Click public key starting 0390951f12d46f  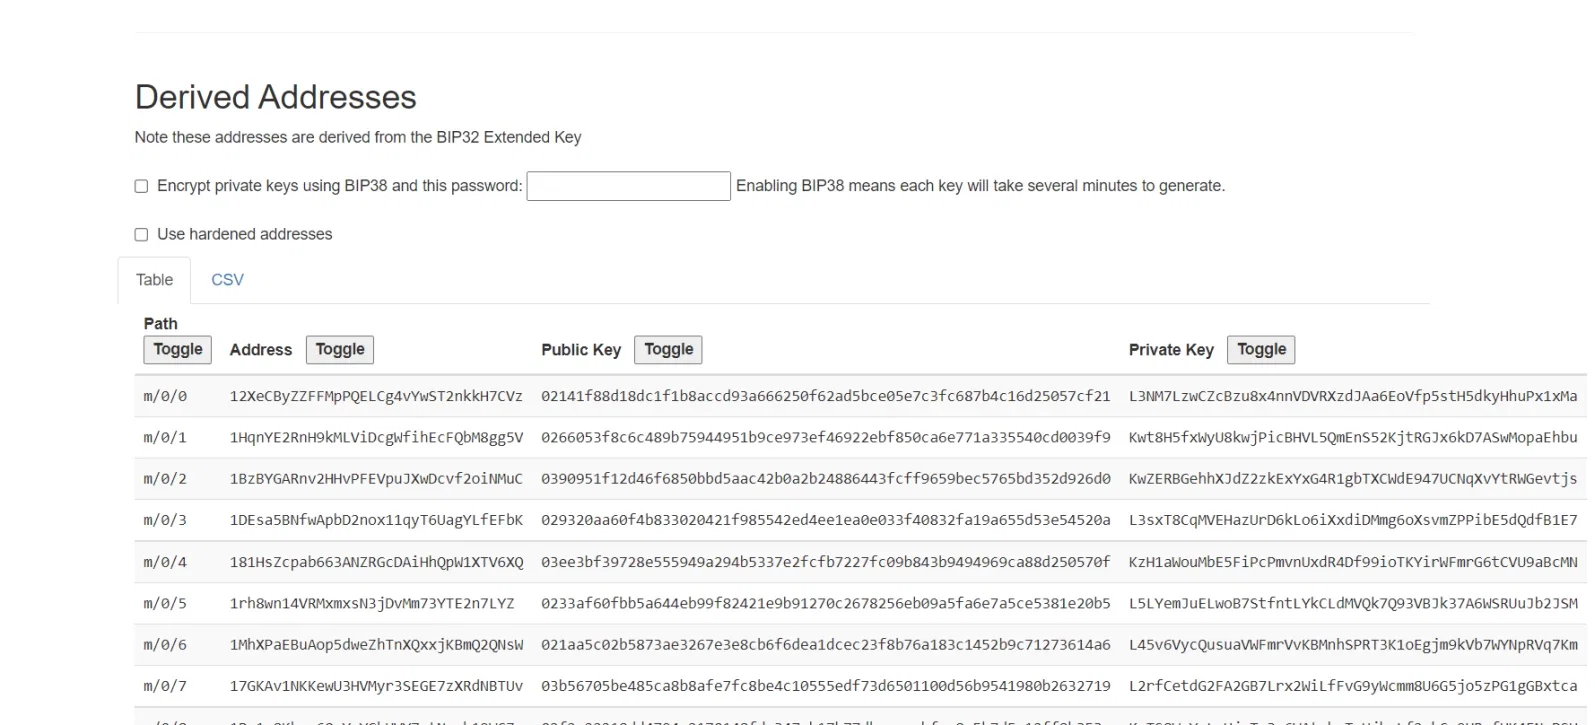826,479
